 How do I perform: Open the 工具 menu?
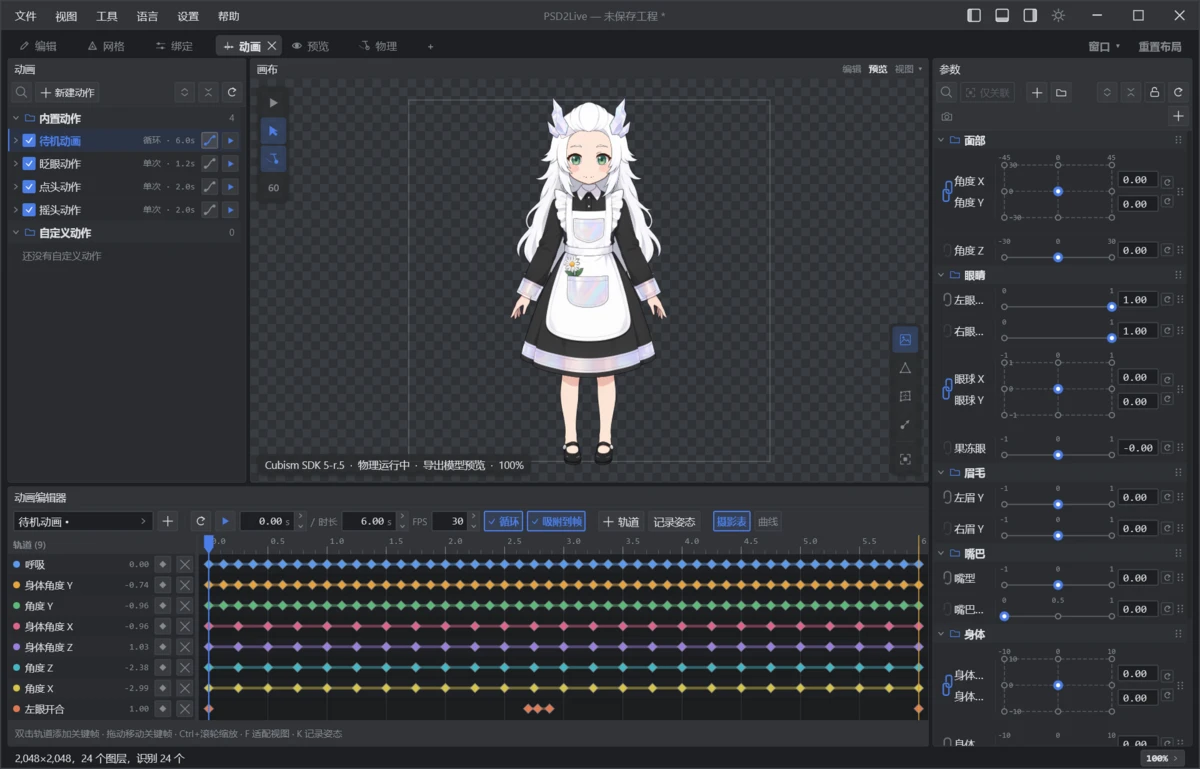click(106, 16)
